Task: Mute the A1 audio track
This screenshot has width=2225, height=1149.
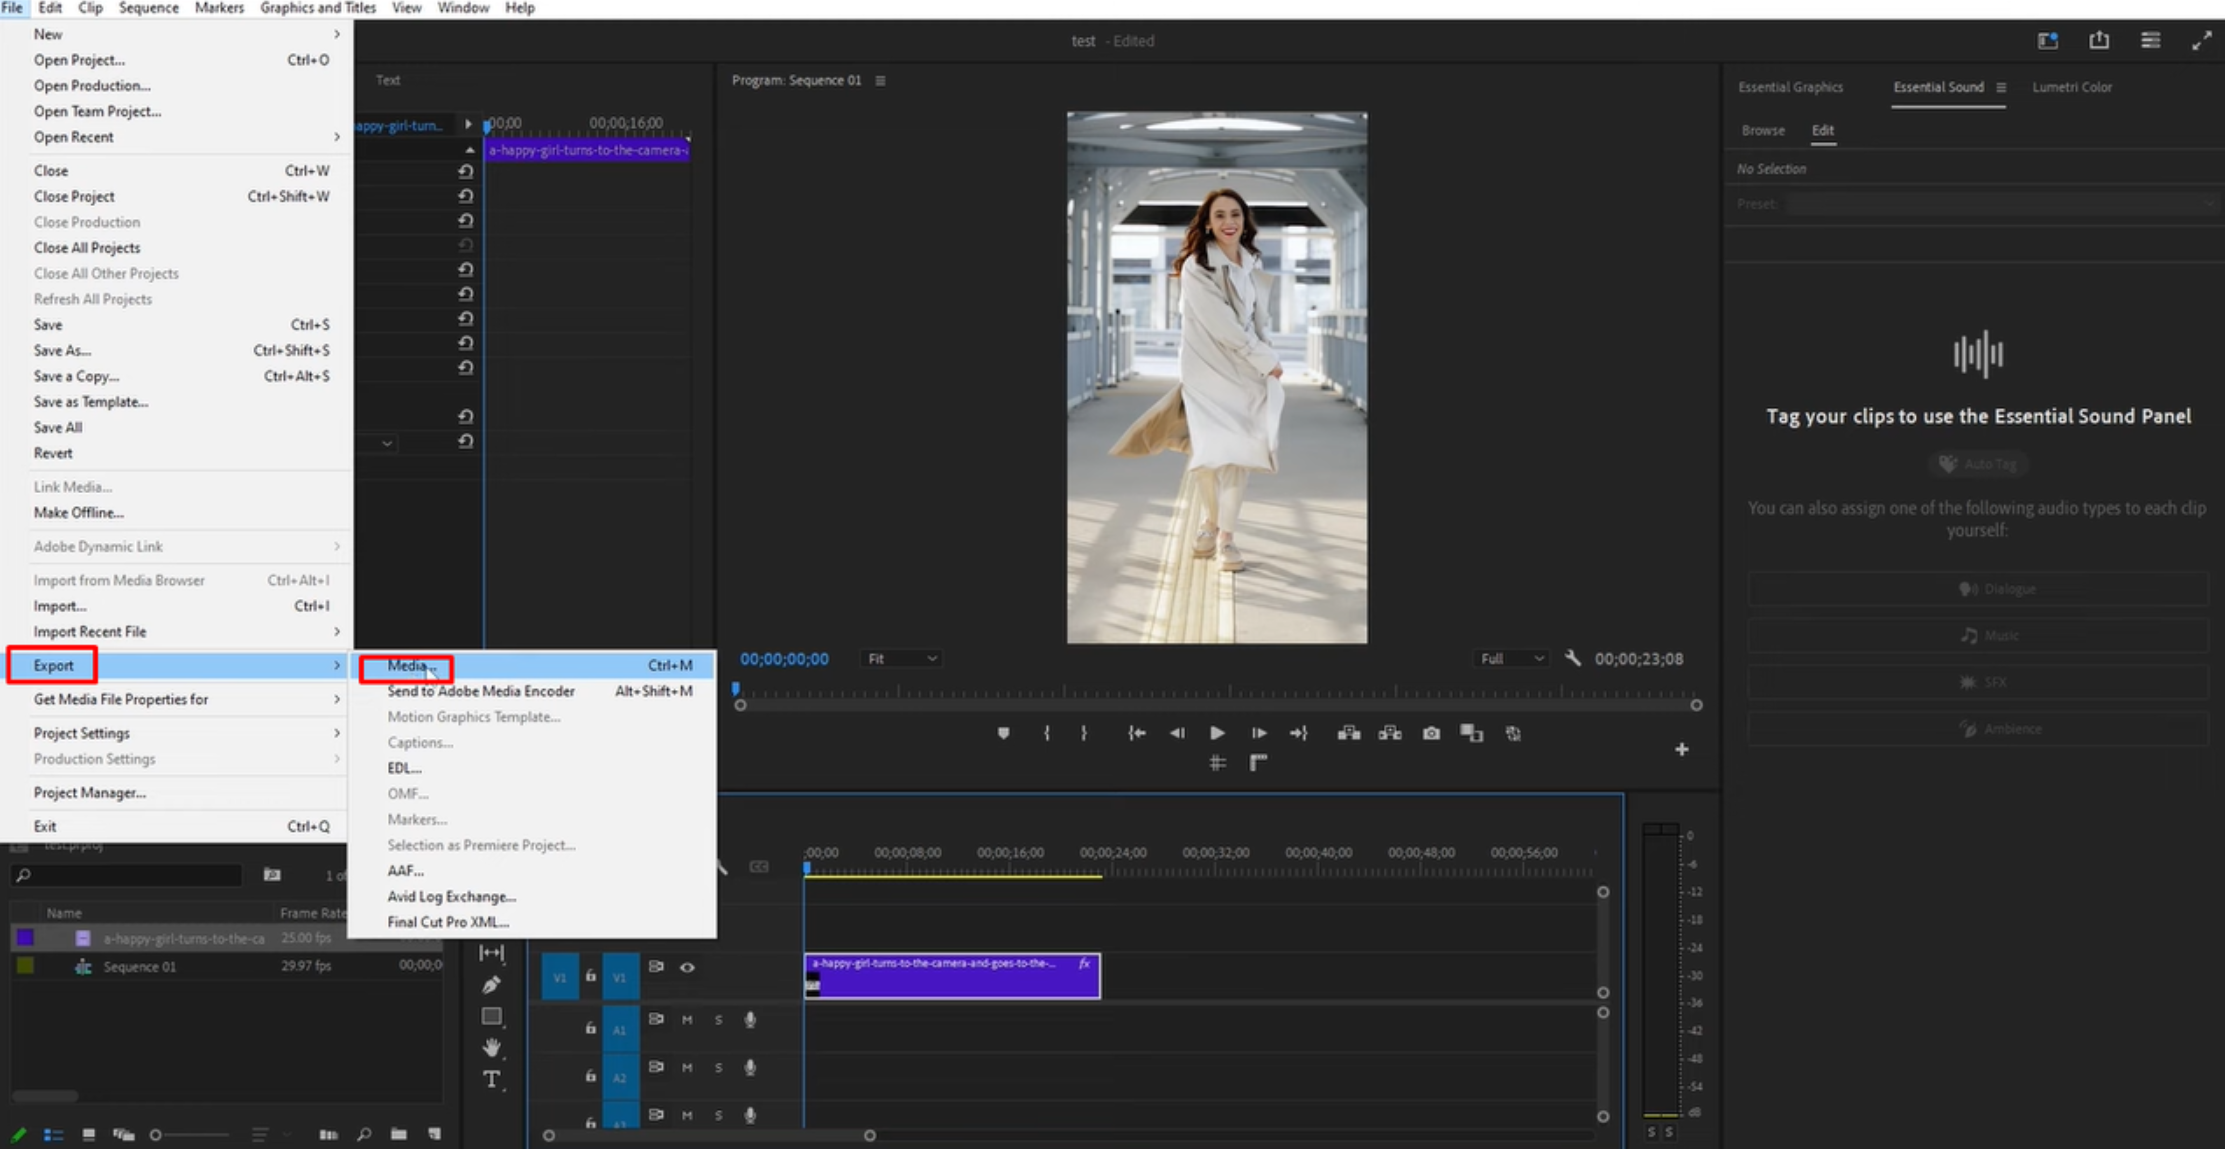Action: click(687, 1019)
